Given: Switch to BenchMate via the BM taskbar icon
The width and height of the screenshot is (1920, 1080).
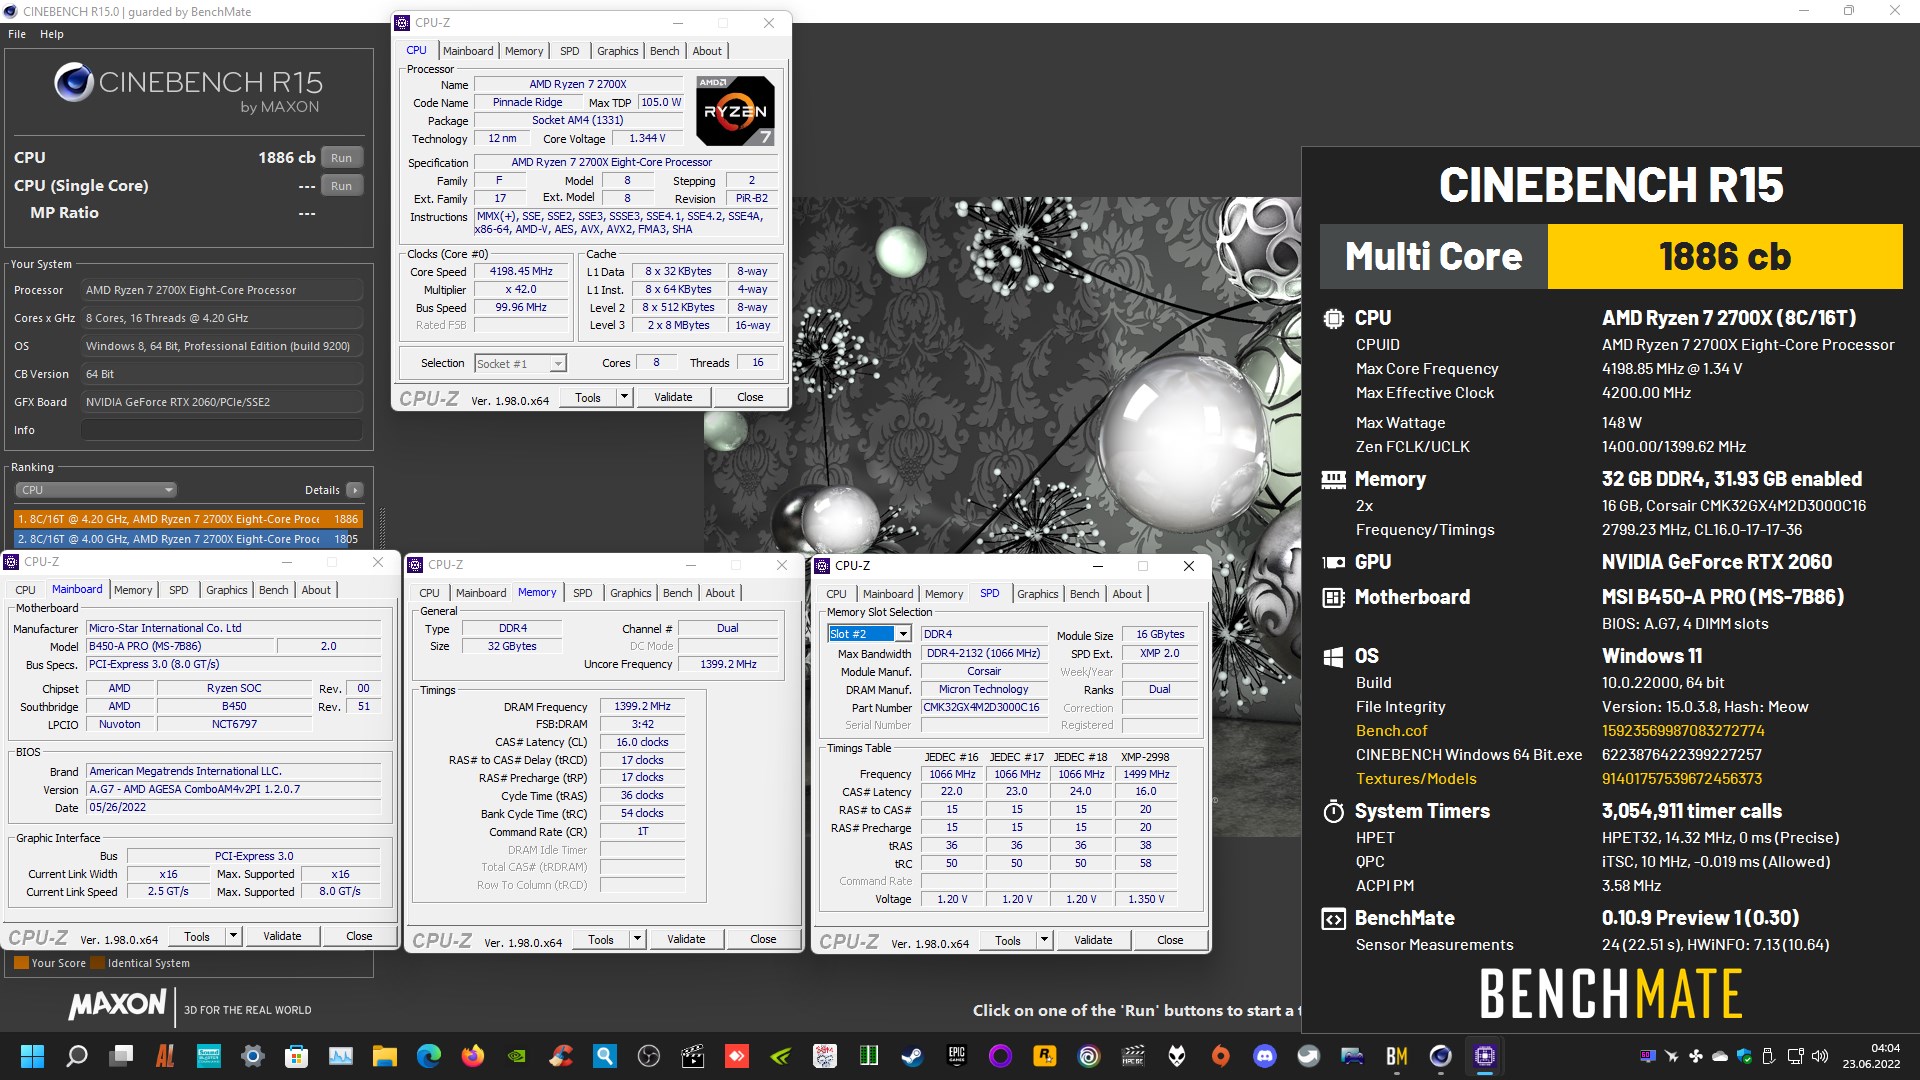Looking at the screenshot, I should coord(1397,1056).
